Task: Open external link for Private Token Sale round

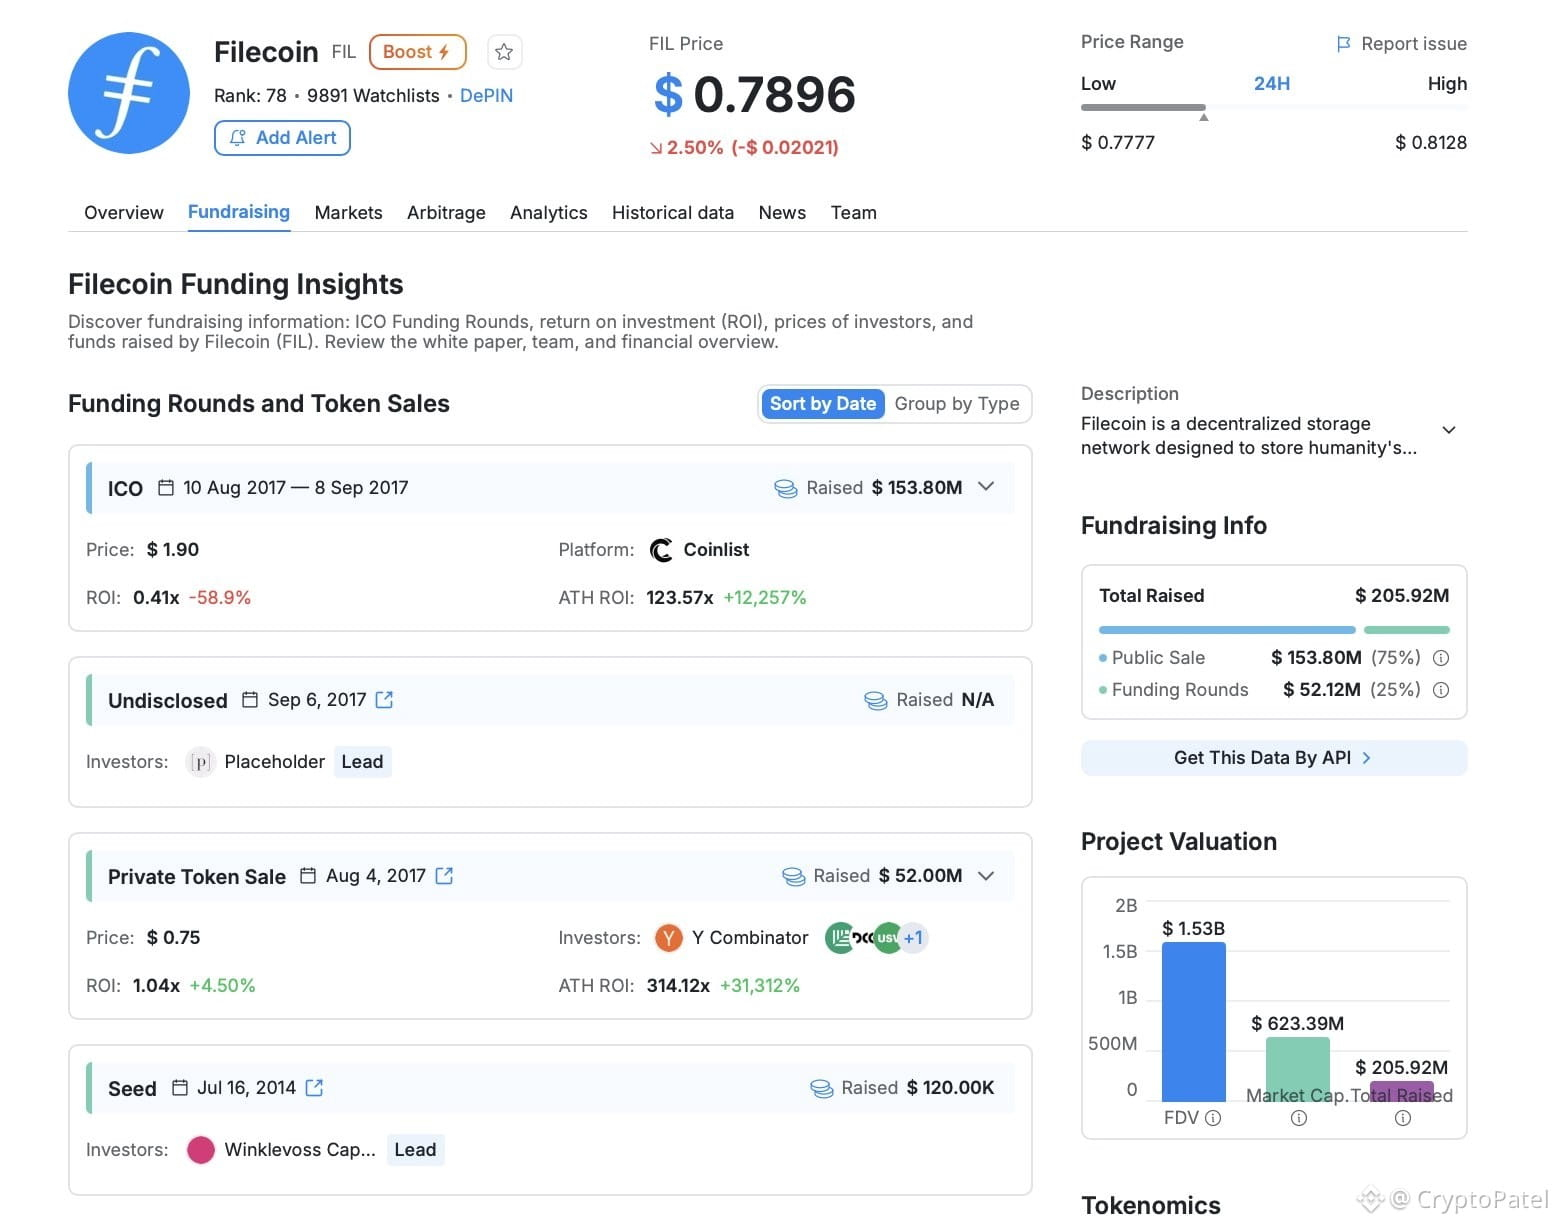Action: tap(445, 876)
